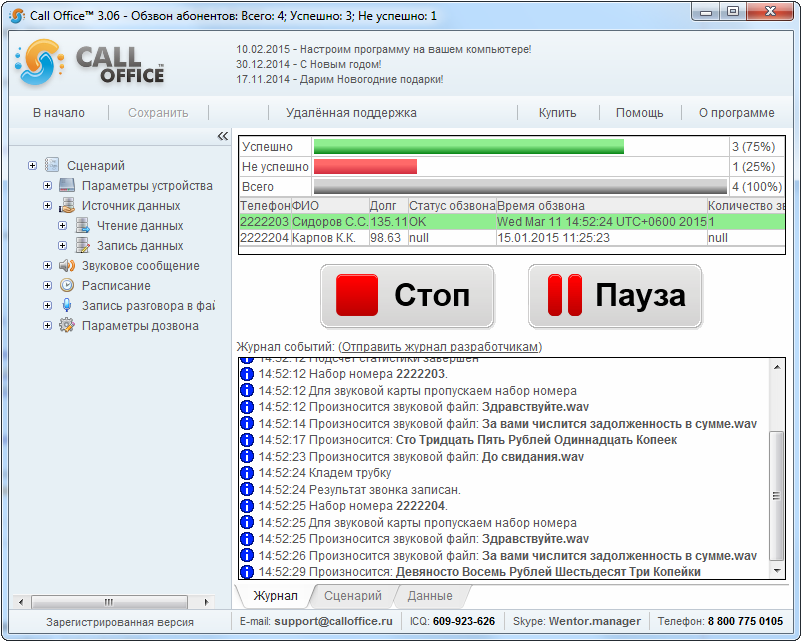This screenshot has height=642, width=802.
Task: Click info icon of 'Набор номера 2222203' entry
Action: coord(247,373)
